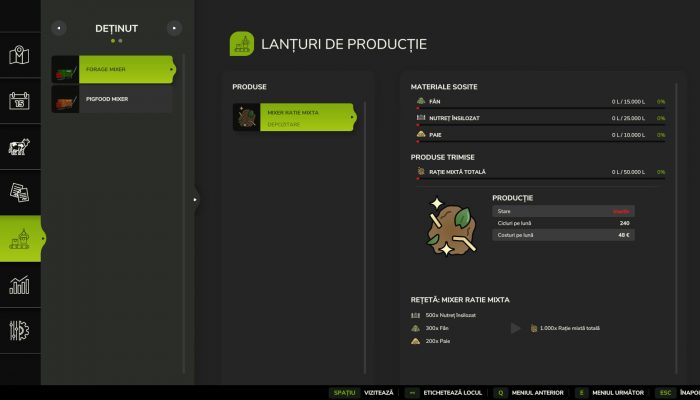Select Pigfood Mixer production point

click(x=113, y=100)
